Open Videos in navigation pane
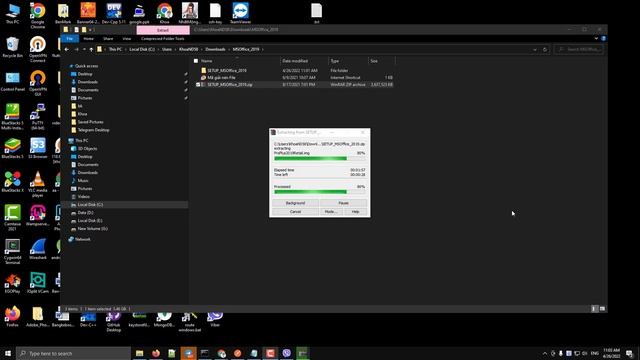 83,197
